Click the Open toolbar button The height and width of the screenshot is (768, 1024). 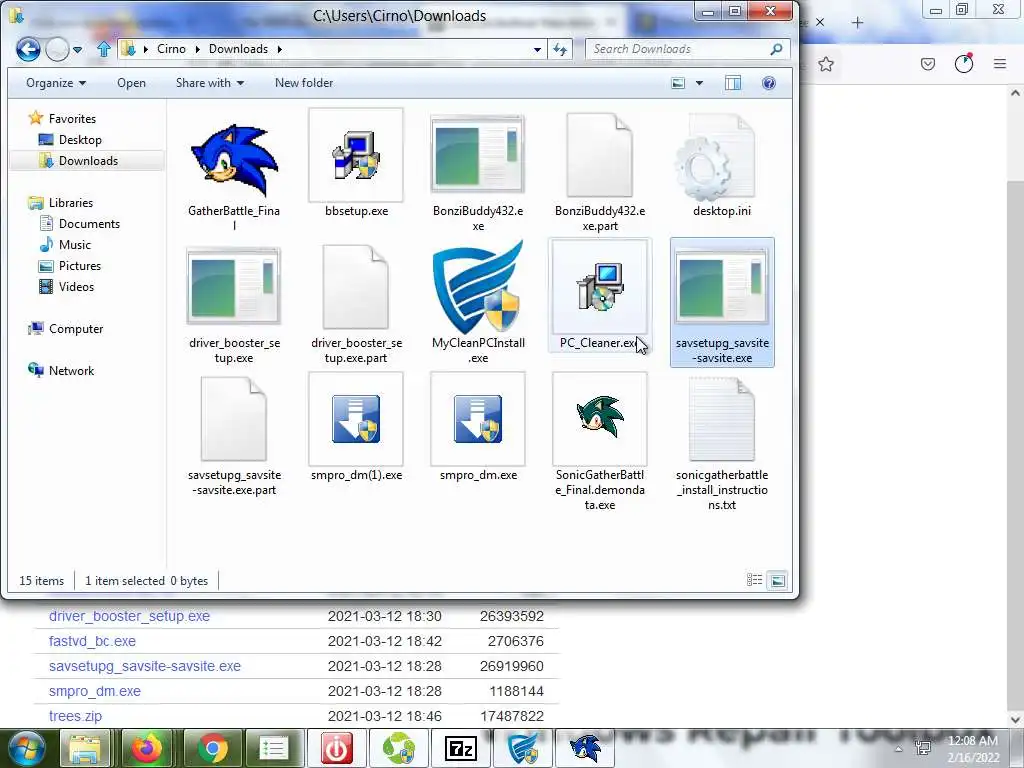pyautogui.click(x=131, y=83)
